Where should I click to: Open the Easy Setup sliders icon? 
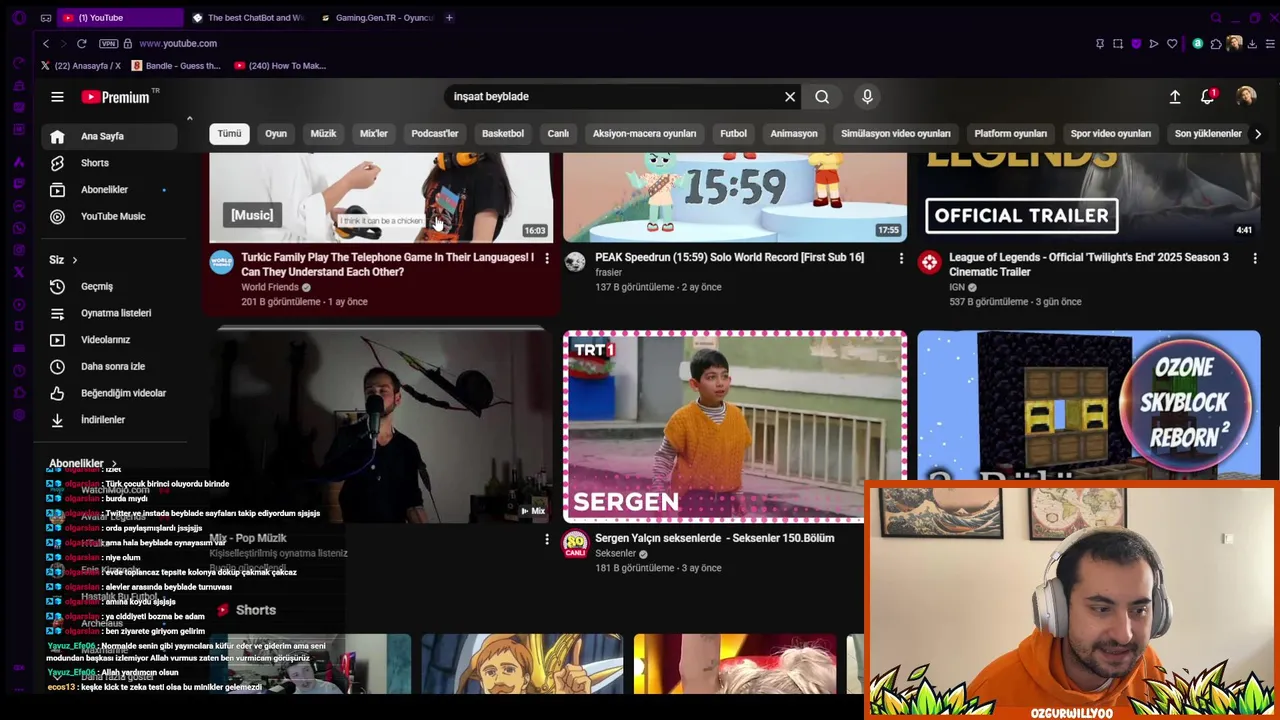click(x=1270, y=44)
